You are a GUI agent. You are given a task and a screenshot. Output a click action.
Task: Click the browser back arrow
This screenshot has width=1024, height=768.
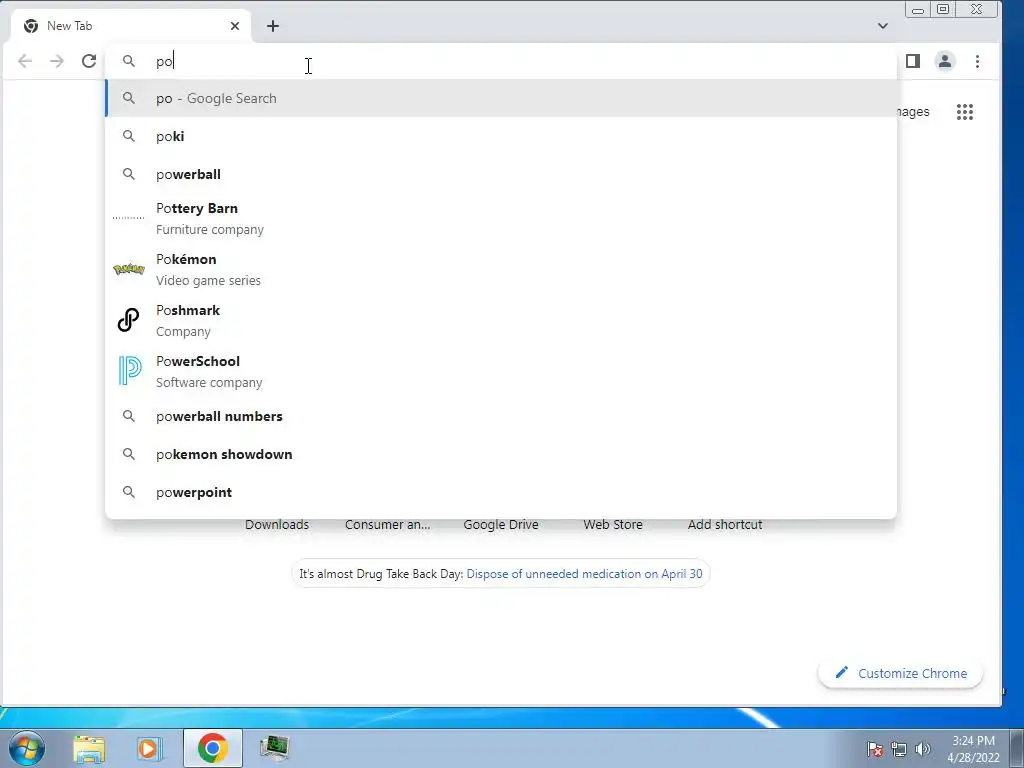click(25, 61)
